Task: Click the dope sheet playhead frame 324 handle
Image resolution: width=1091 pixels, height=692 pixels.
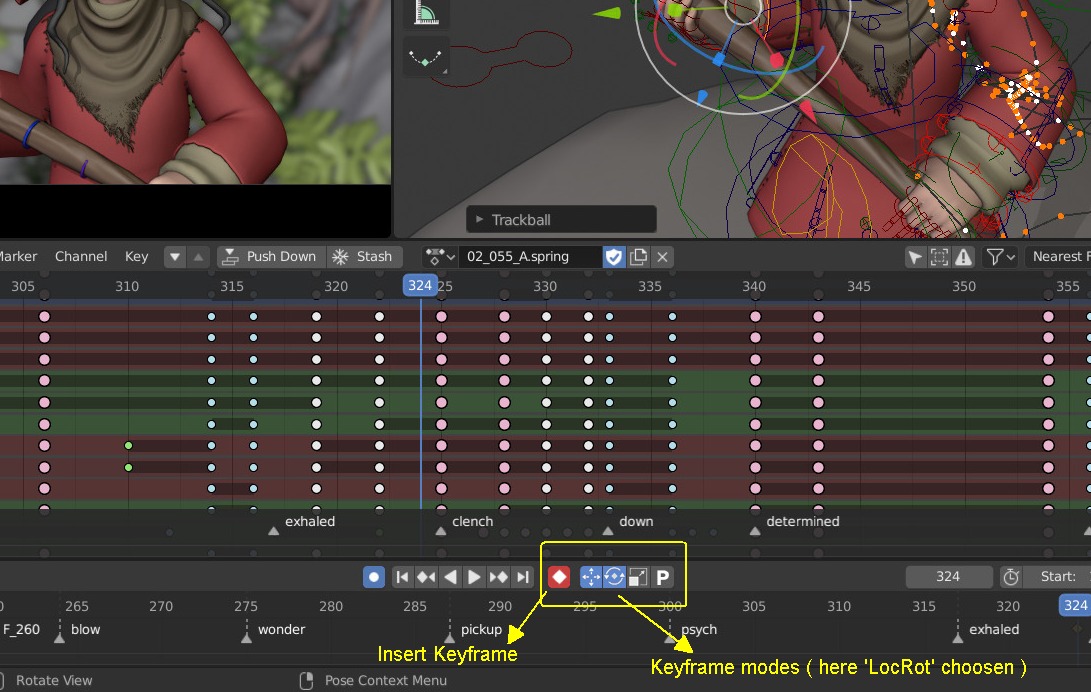Action: (x=420, y=285)
